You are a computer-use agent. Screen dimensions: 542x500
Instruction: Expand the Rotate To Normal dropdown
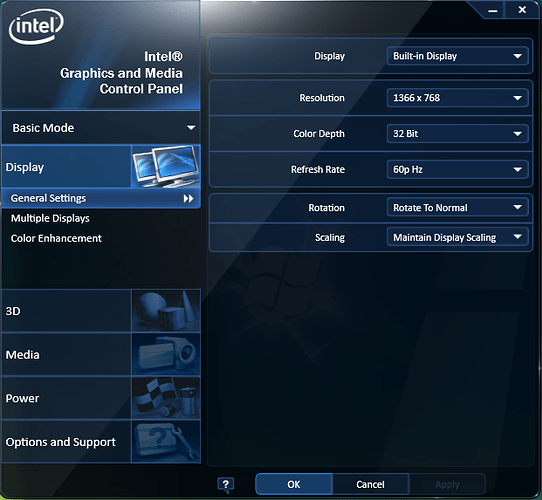click(x=457, y=207)
